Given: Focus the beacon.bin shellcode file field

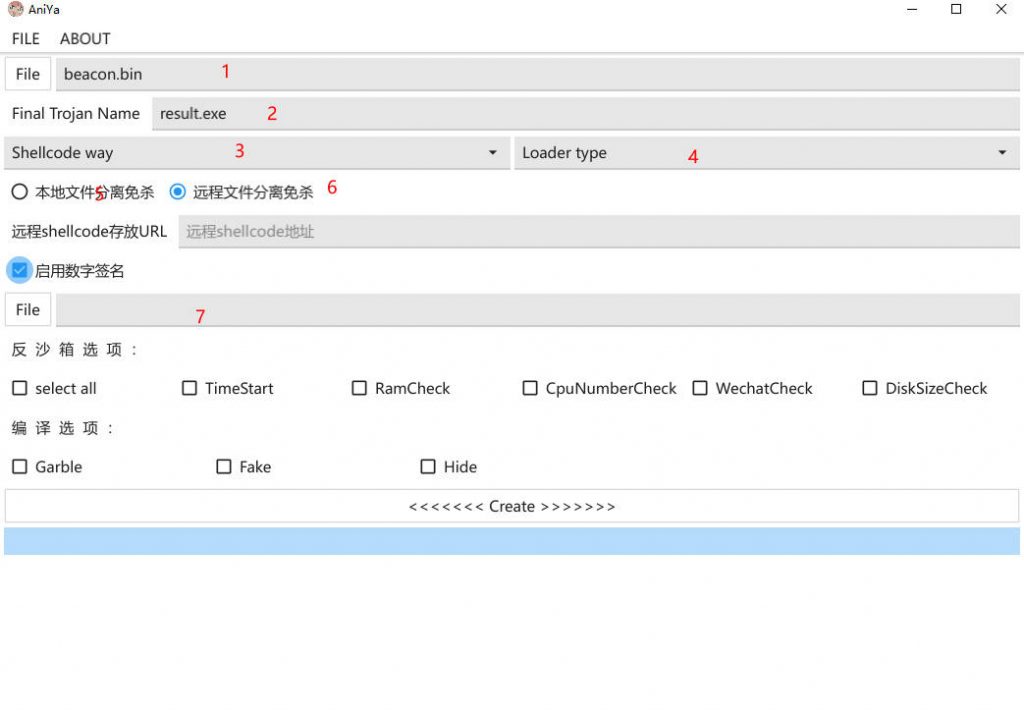Looking at the screenshot, I should pyautogui.click(x=537, y=74).
